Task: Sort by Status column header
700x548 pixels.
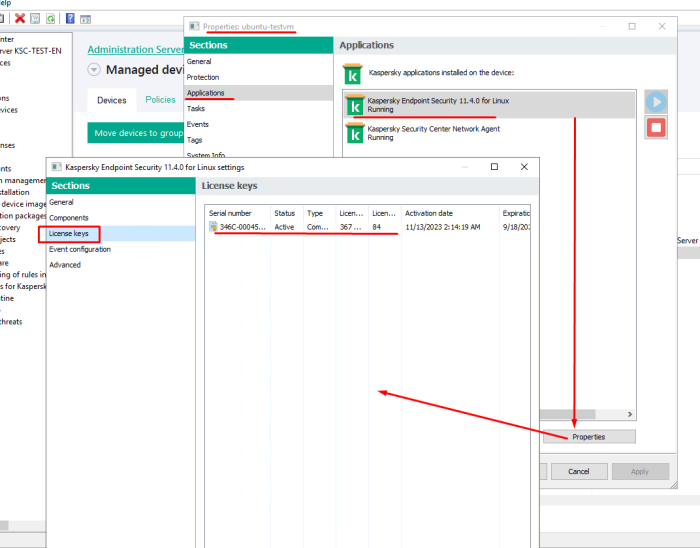Action: click(287, 213)
